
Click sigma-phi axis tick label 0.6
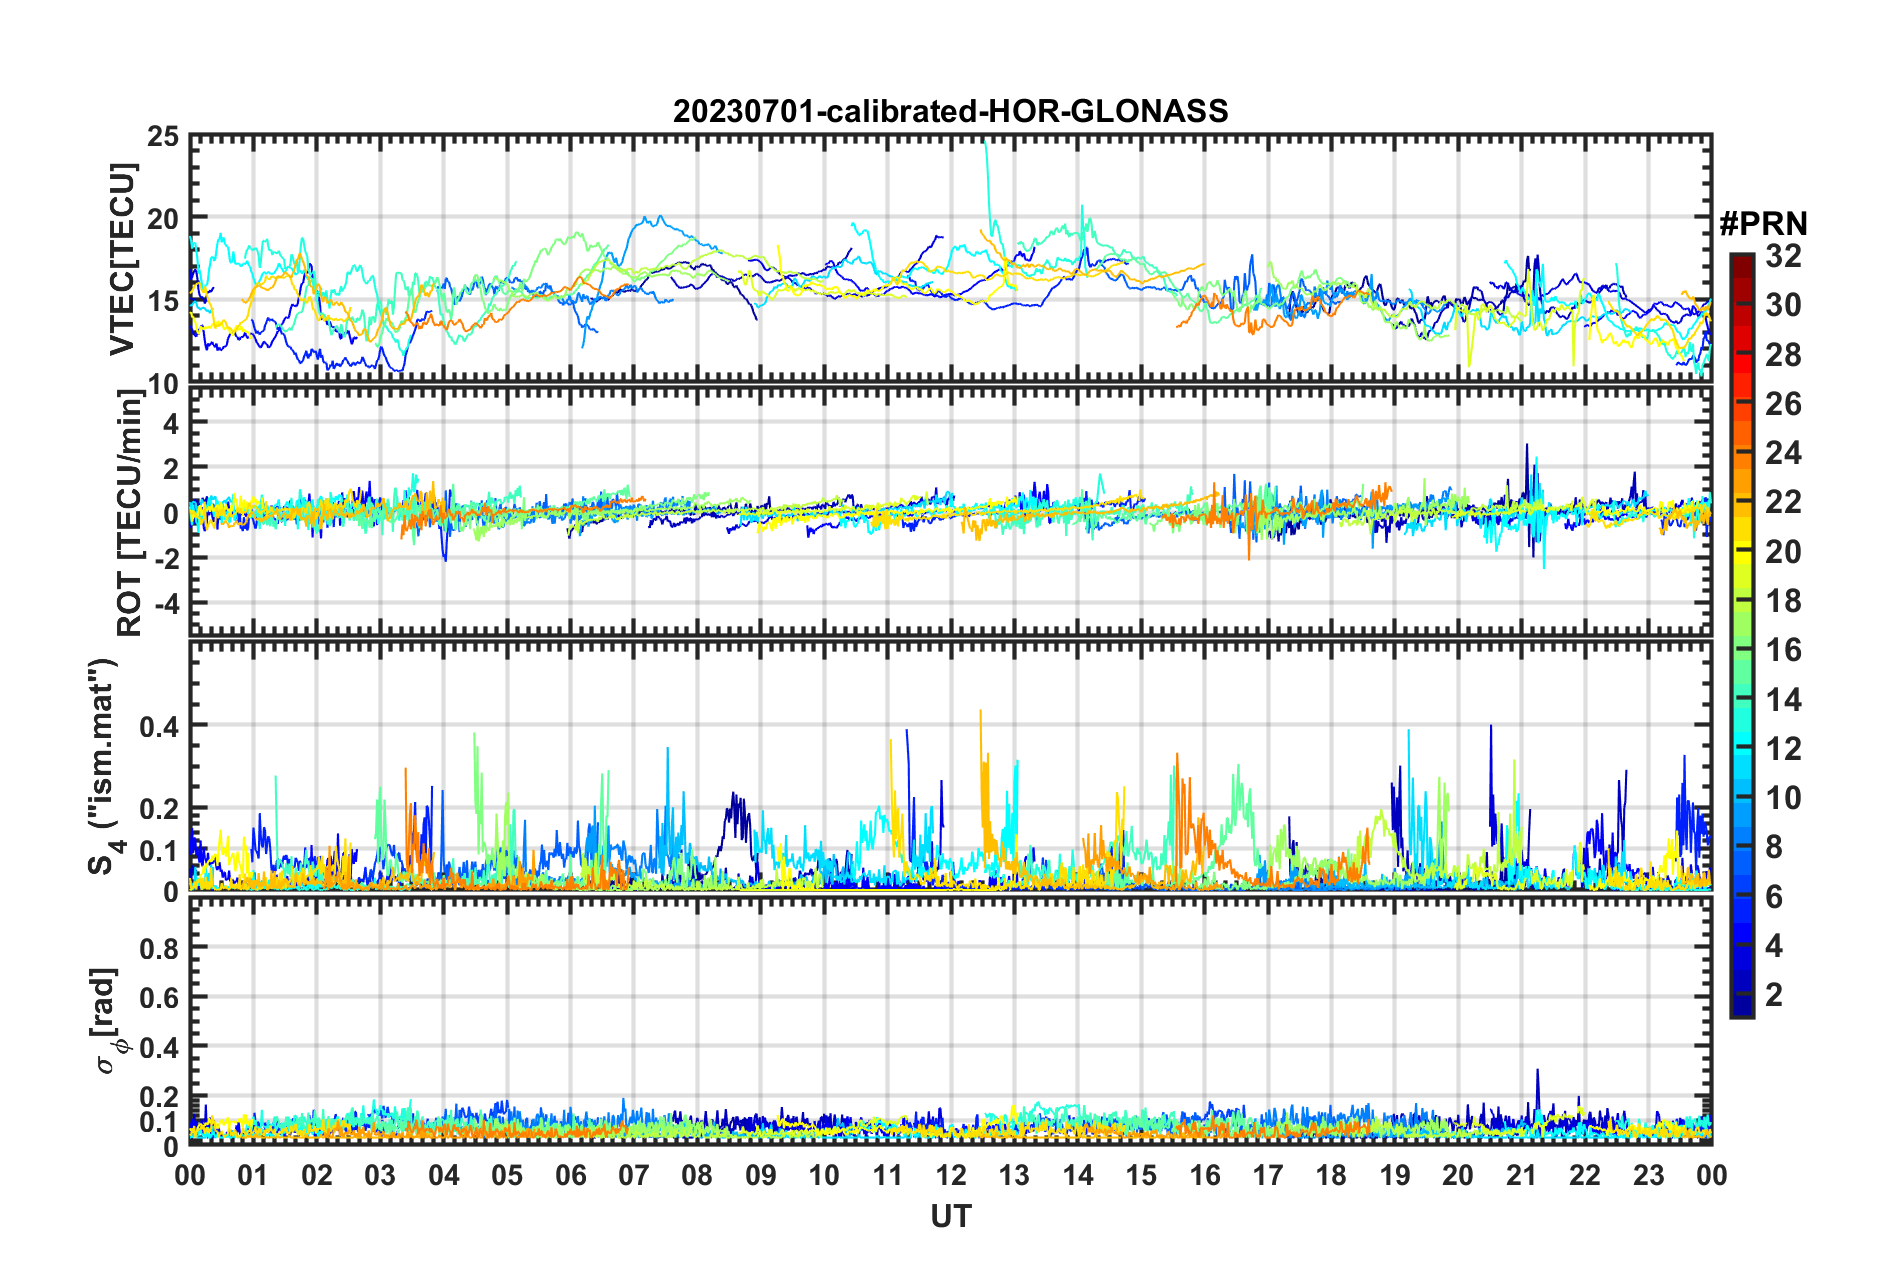pos(160,997)
